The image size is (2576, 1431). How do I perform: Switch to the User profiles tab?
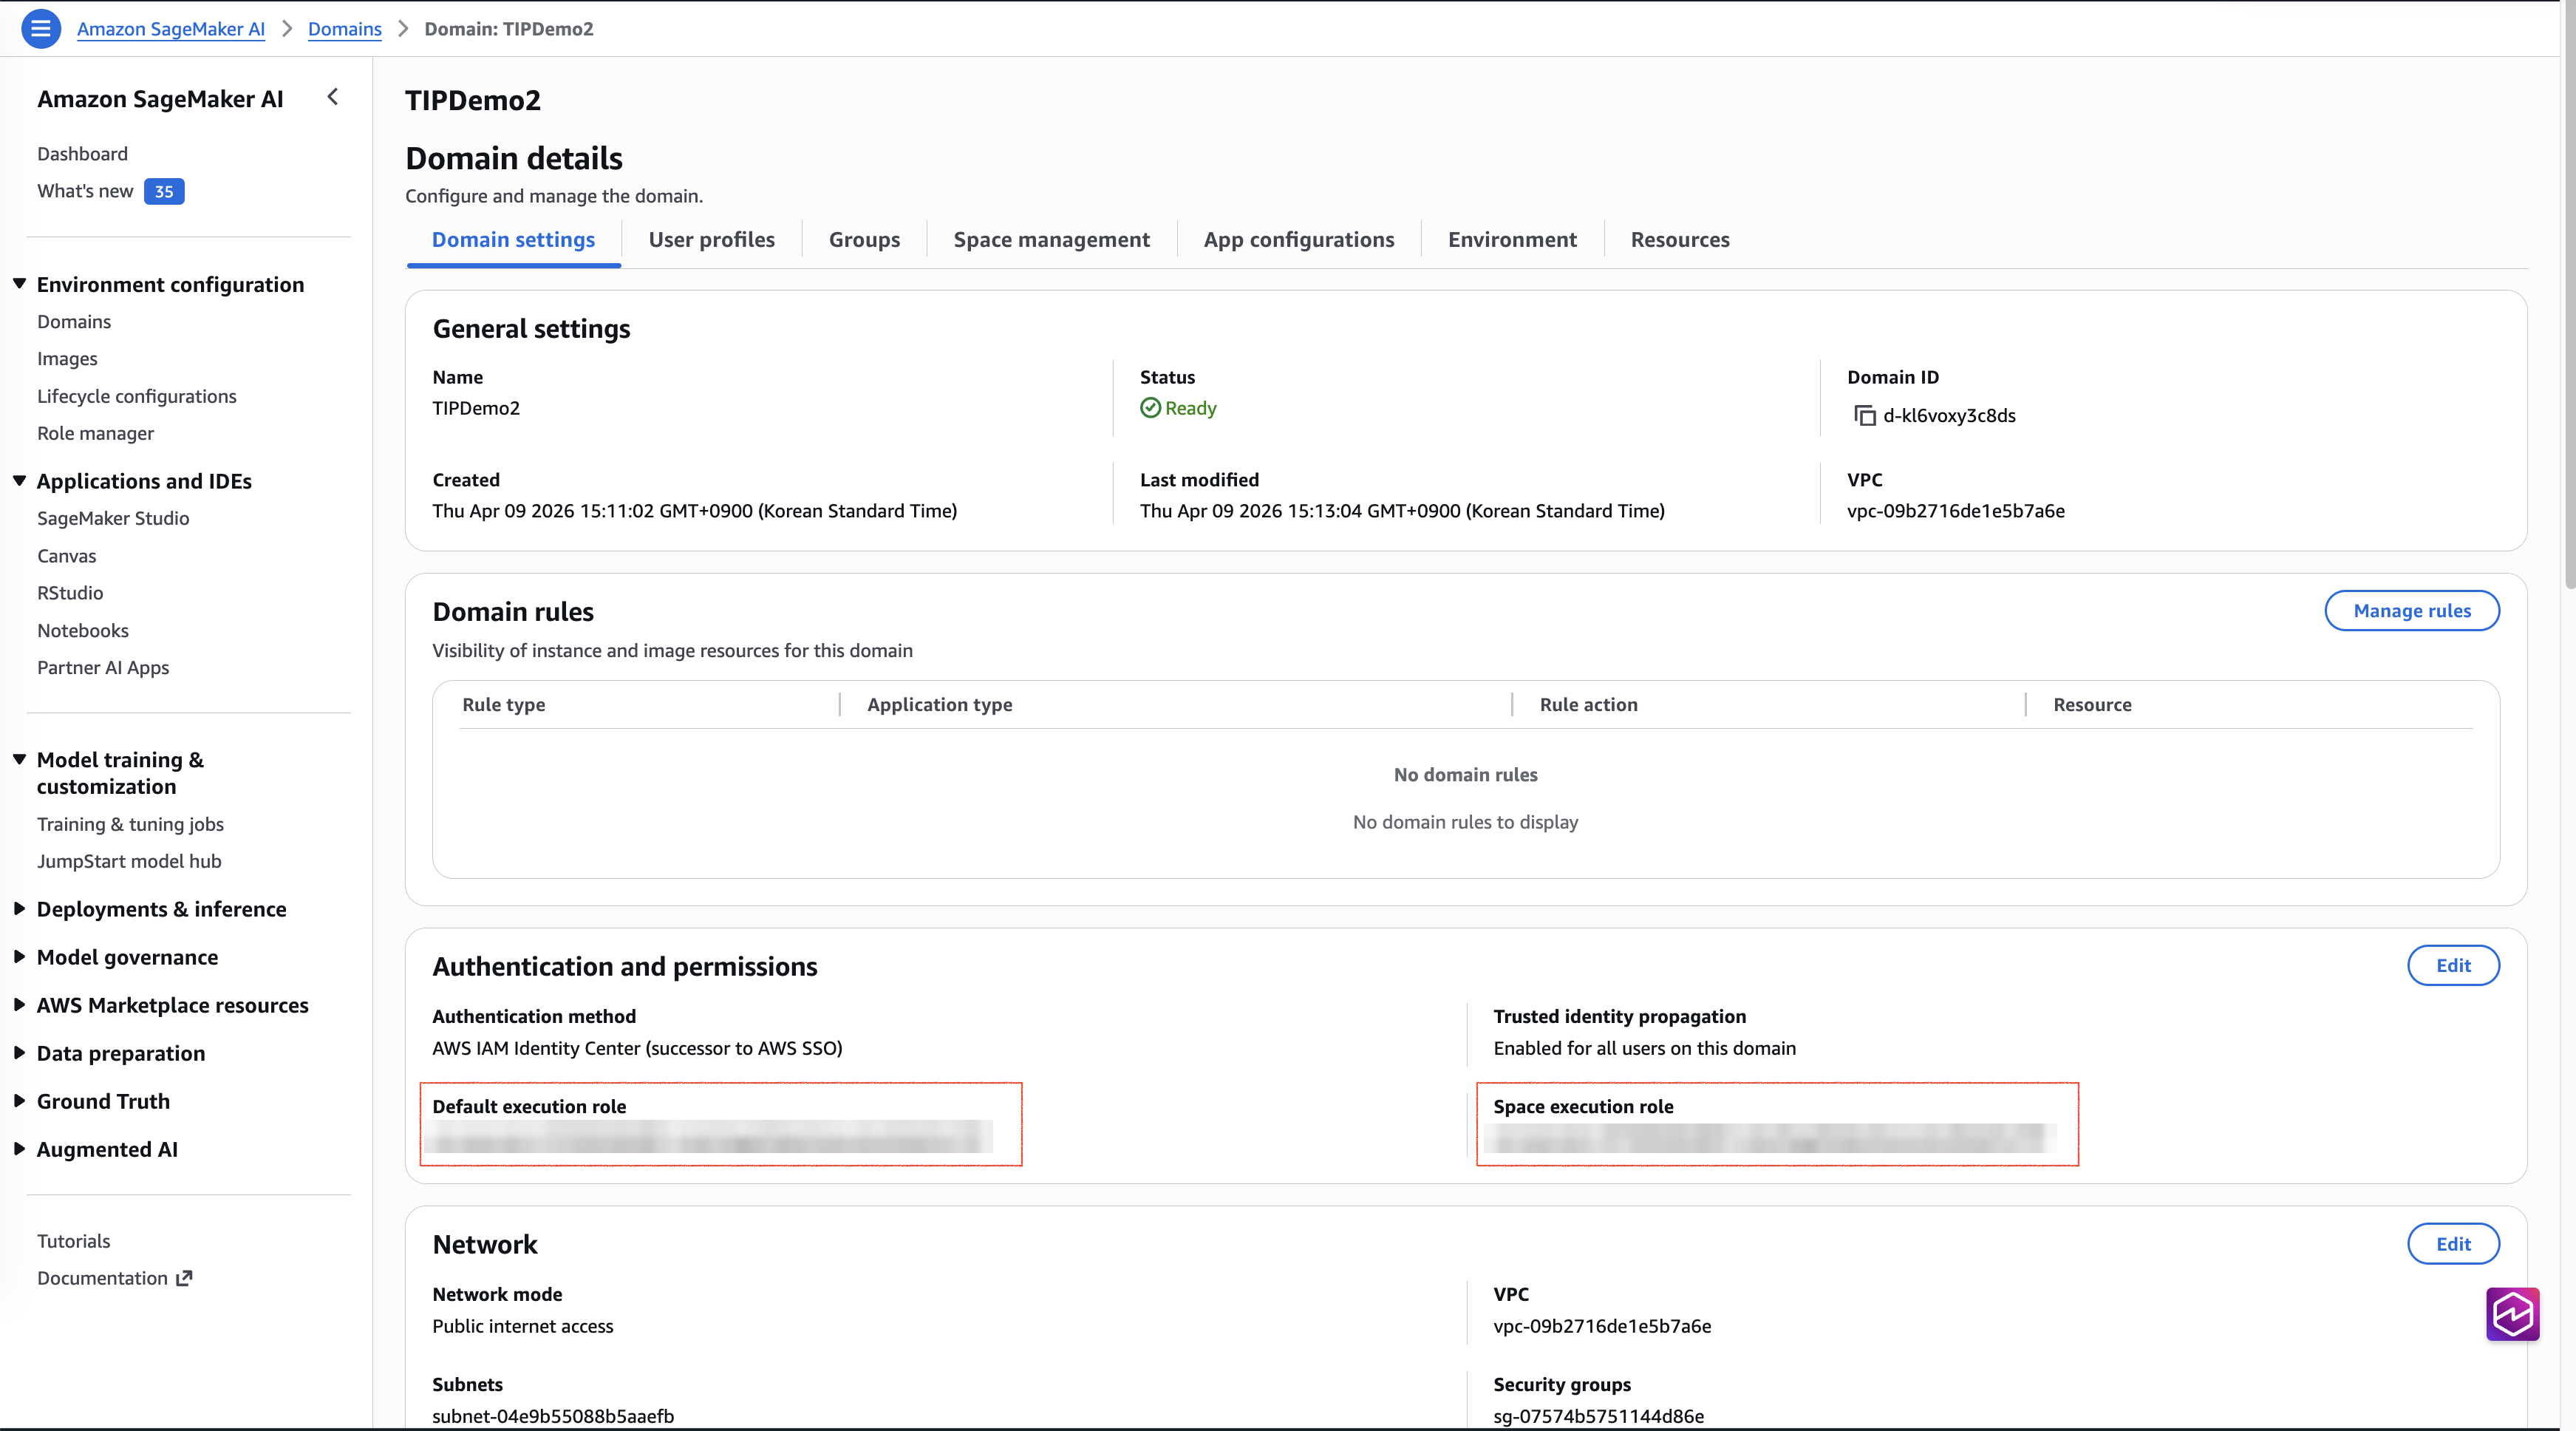711,240
